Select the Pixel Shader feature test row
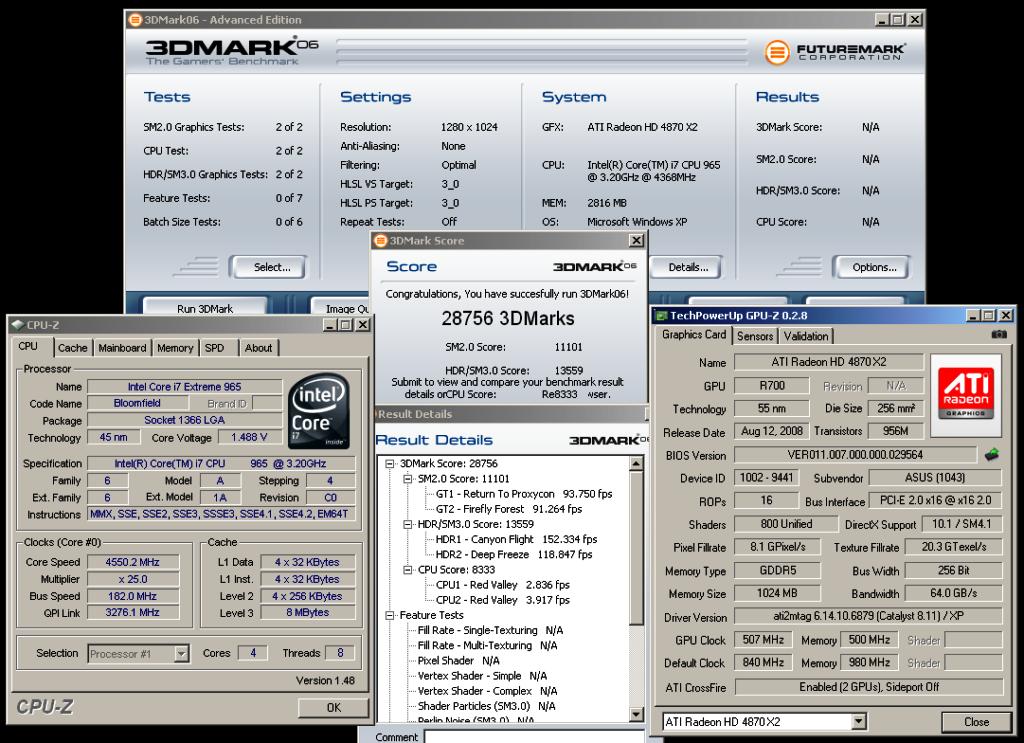The width and height of the screenshot is (1024, 743). pyautogui.click(x=458, y=661)
